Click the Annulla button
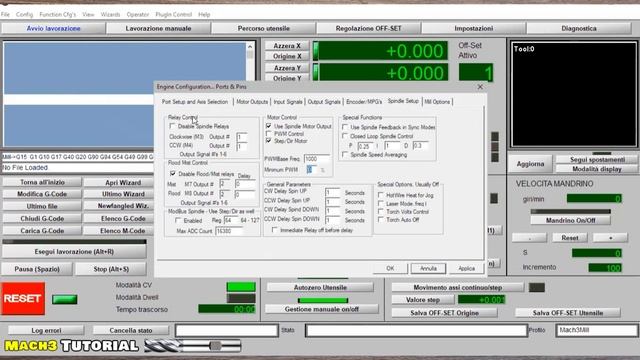The height and width of the screenshot is (360, 640). pyautogui.click(x=428, y=268)
